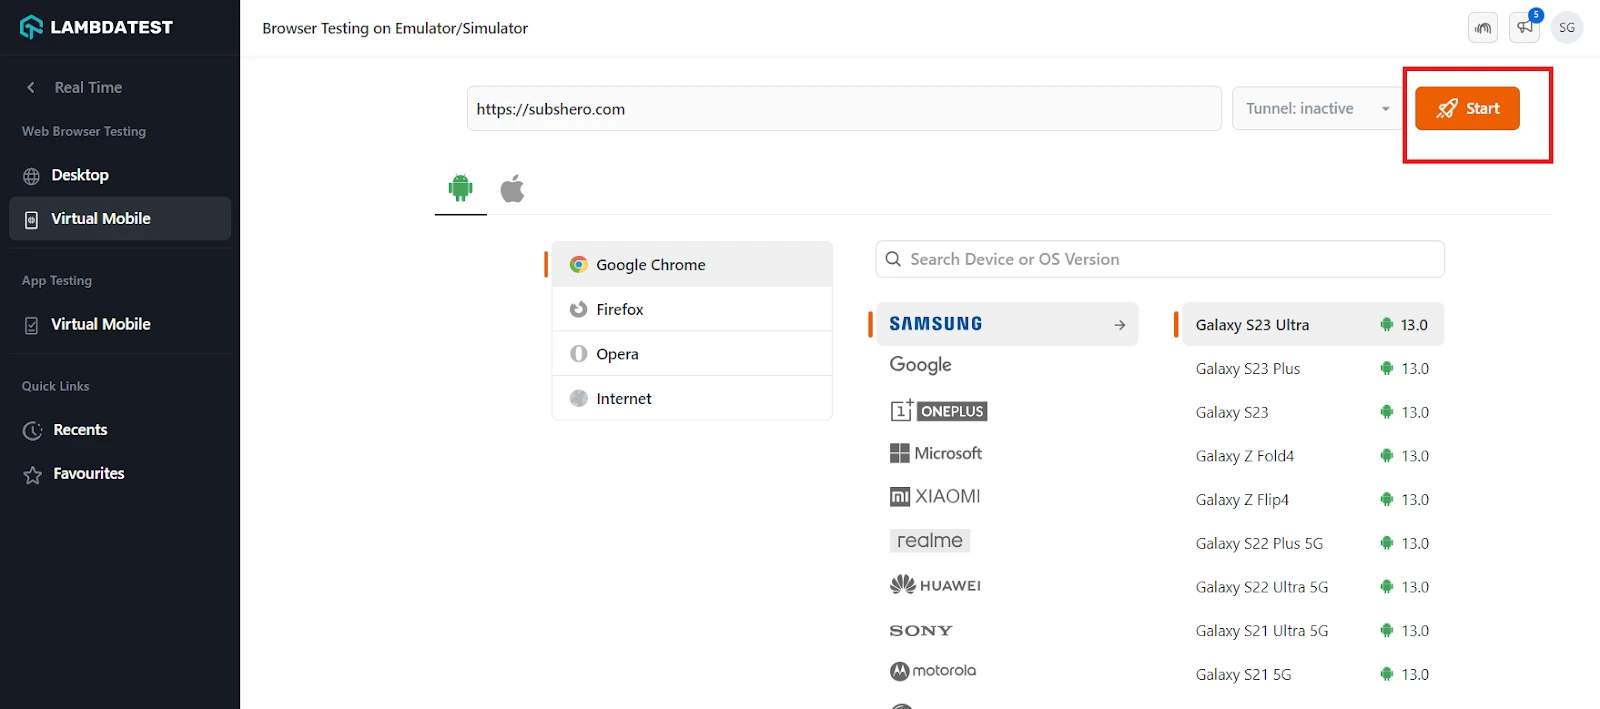Select the Xiaomi brand

pyautogui.click(x=935, y=497)
